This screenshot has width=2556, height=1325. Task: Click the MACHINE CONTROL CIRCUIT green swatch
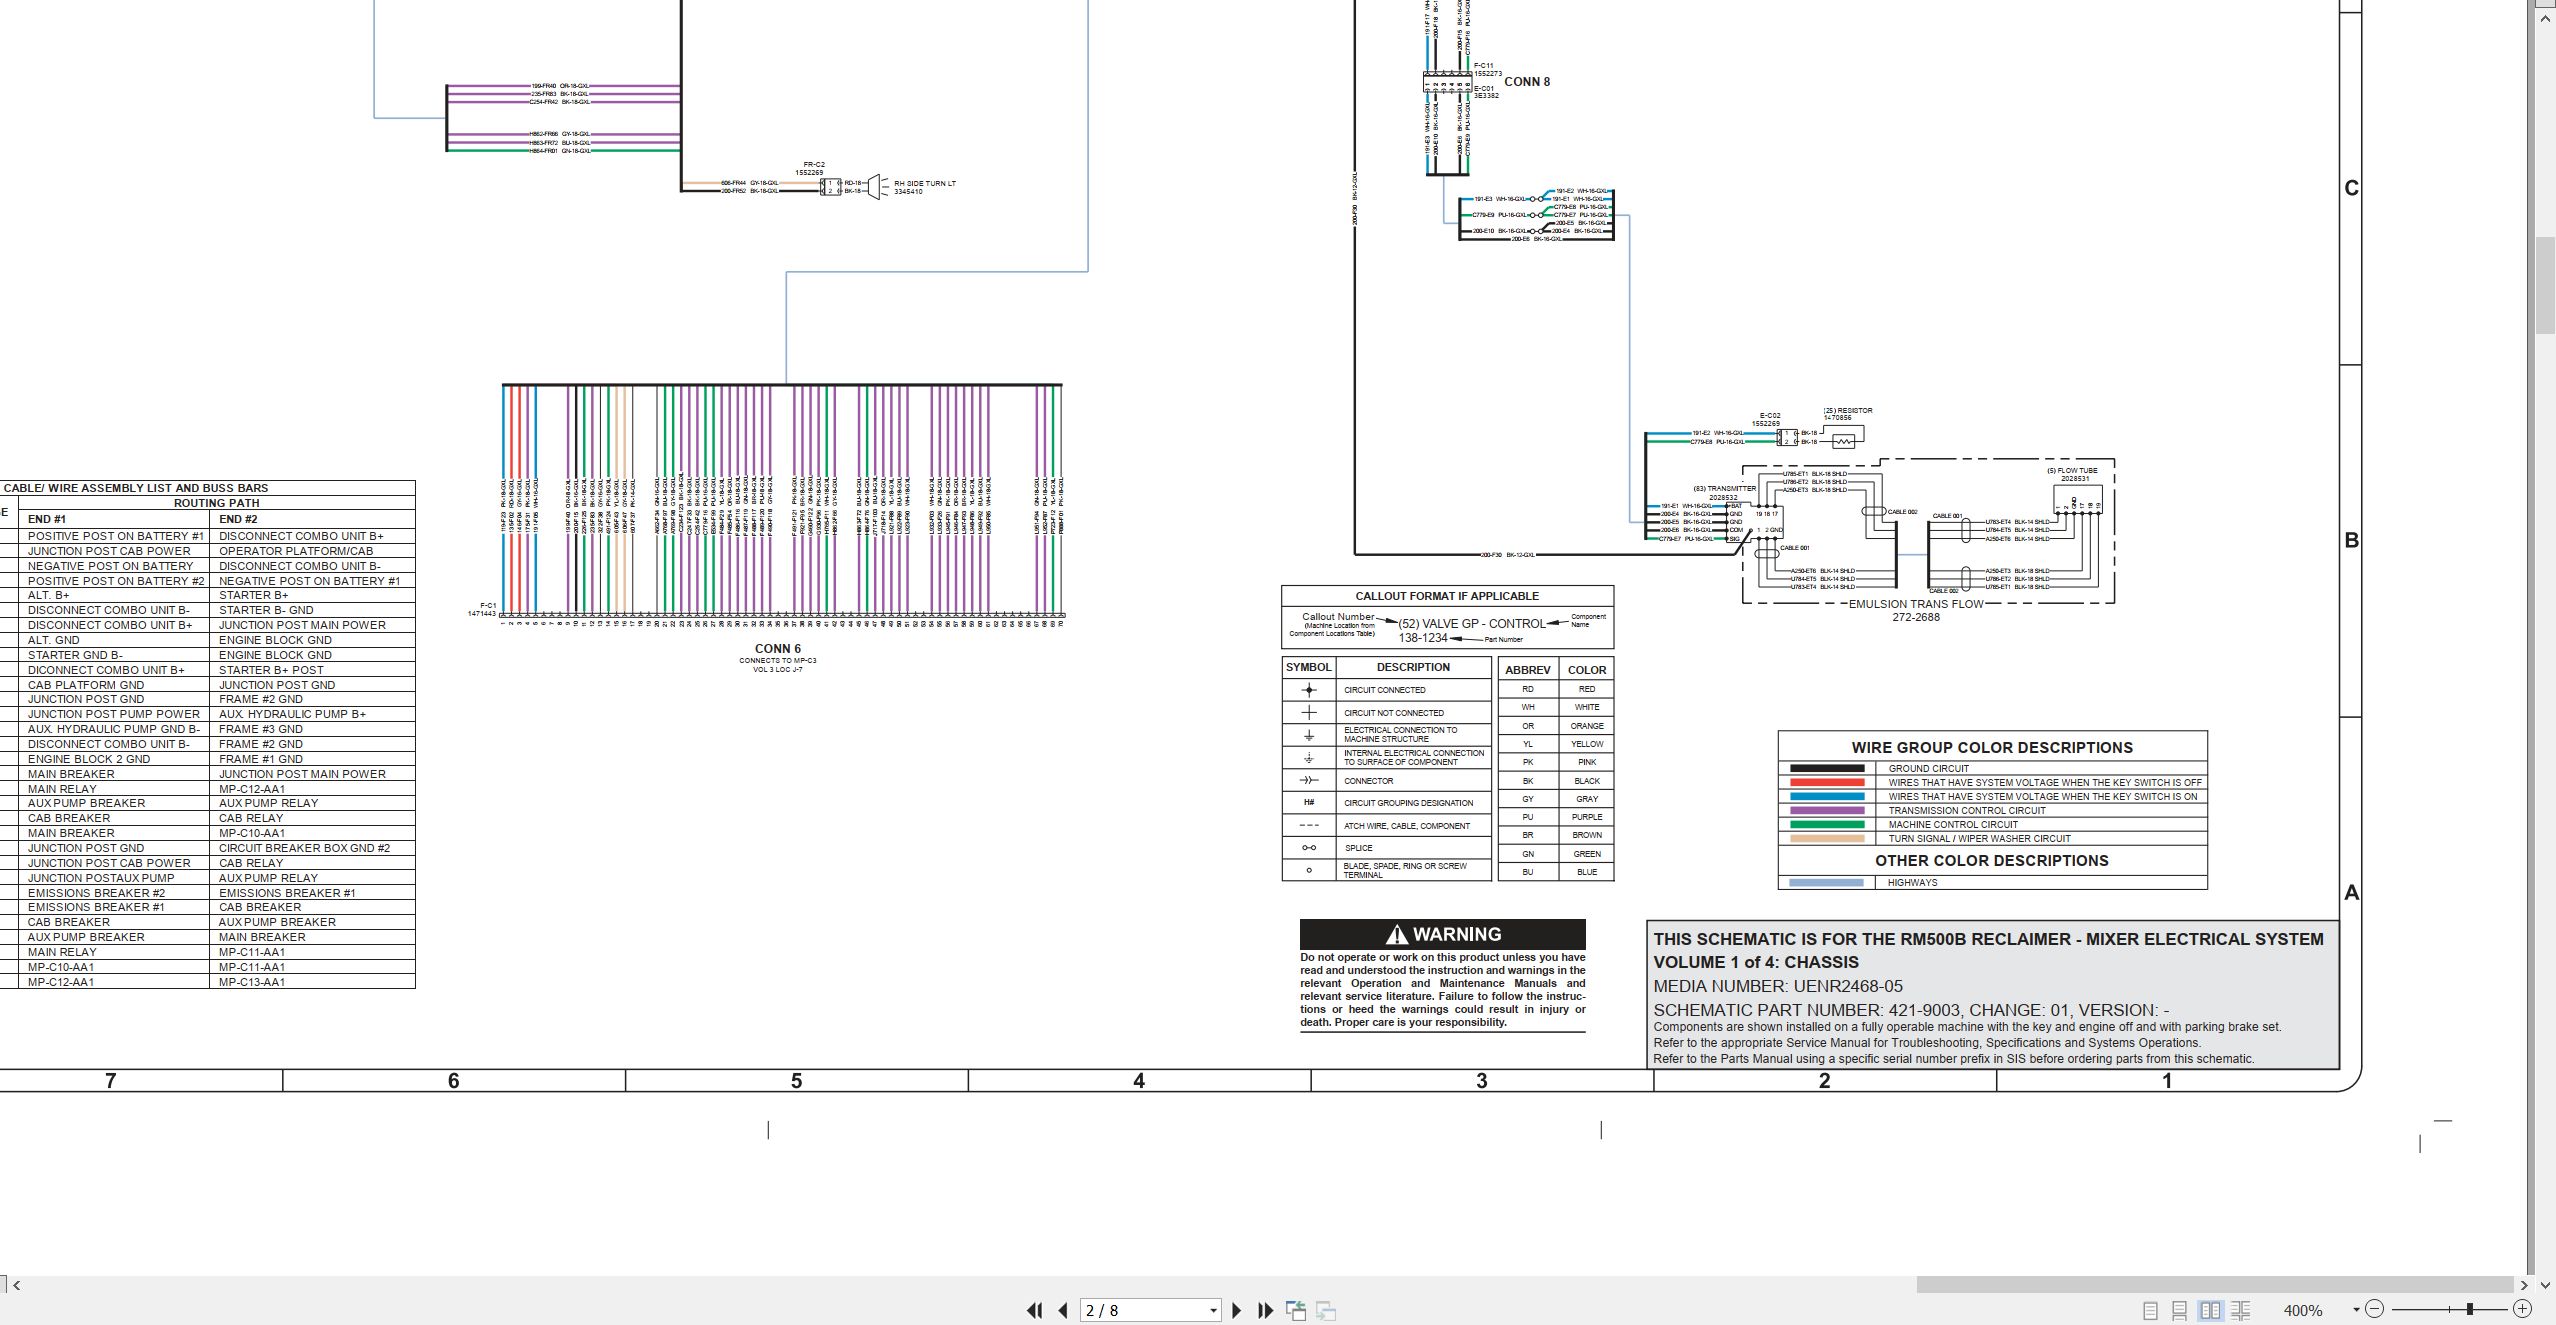[x=1826, y=825]
